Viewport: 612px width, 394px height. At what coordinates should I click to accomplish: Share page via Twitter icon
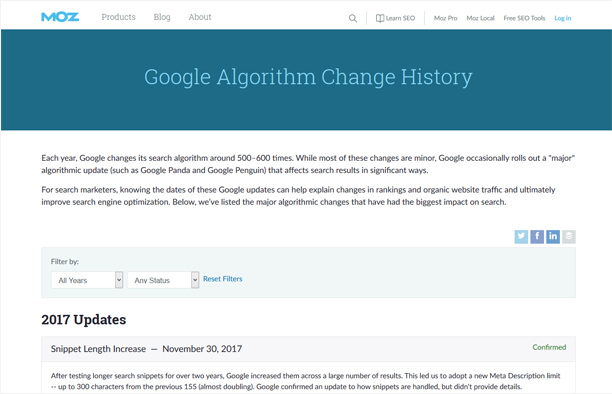tap(521, 237)
